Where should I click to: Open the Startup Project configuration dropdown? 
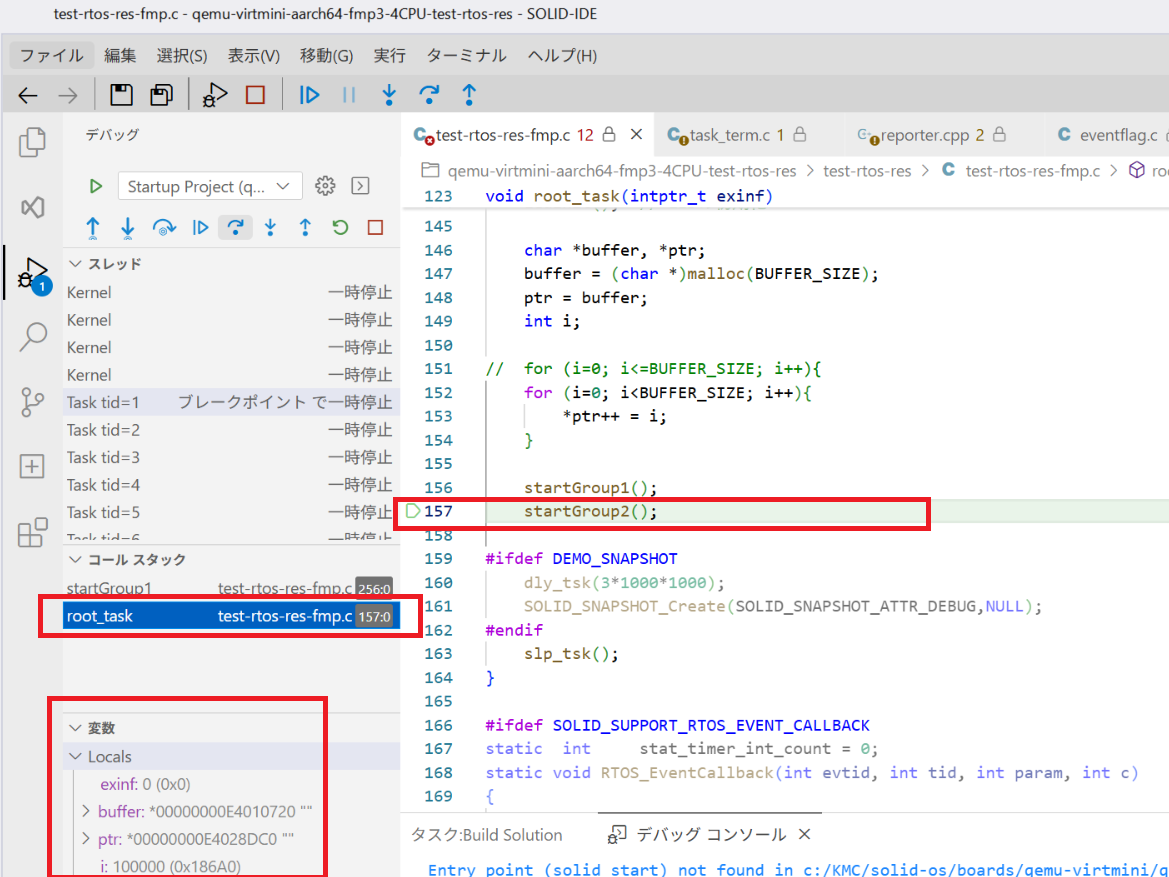pos(209,186)
